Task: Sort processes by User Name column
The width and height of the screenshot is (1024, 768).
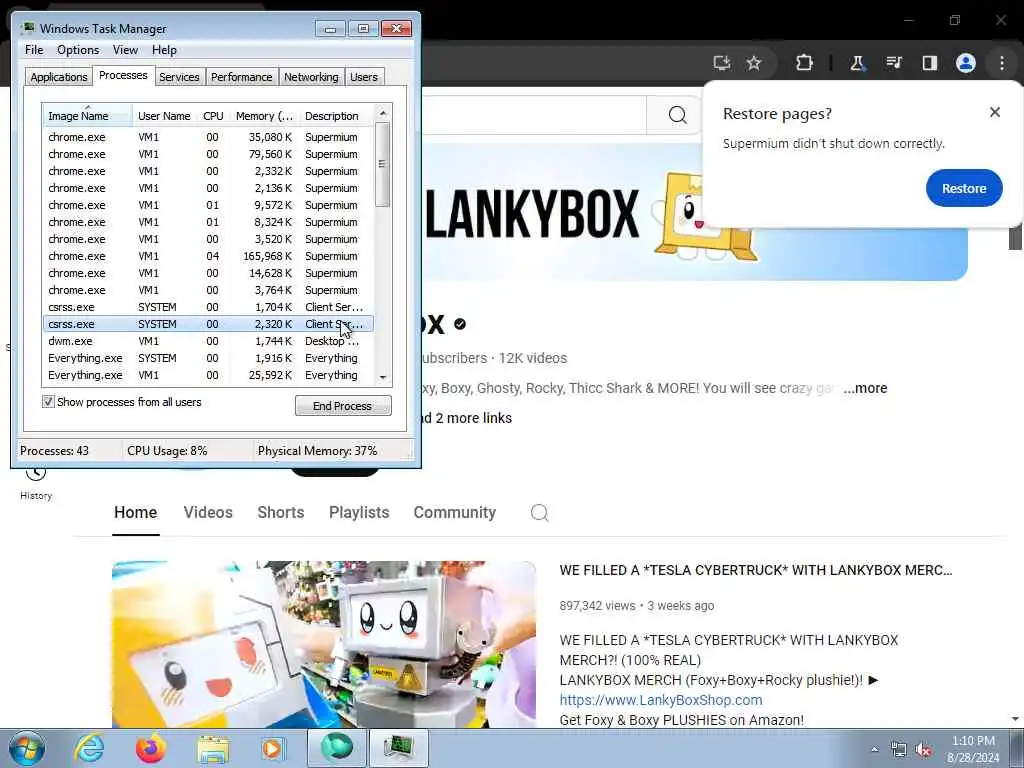Action: click(164, 116)
